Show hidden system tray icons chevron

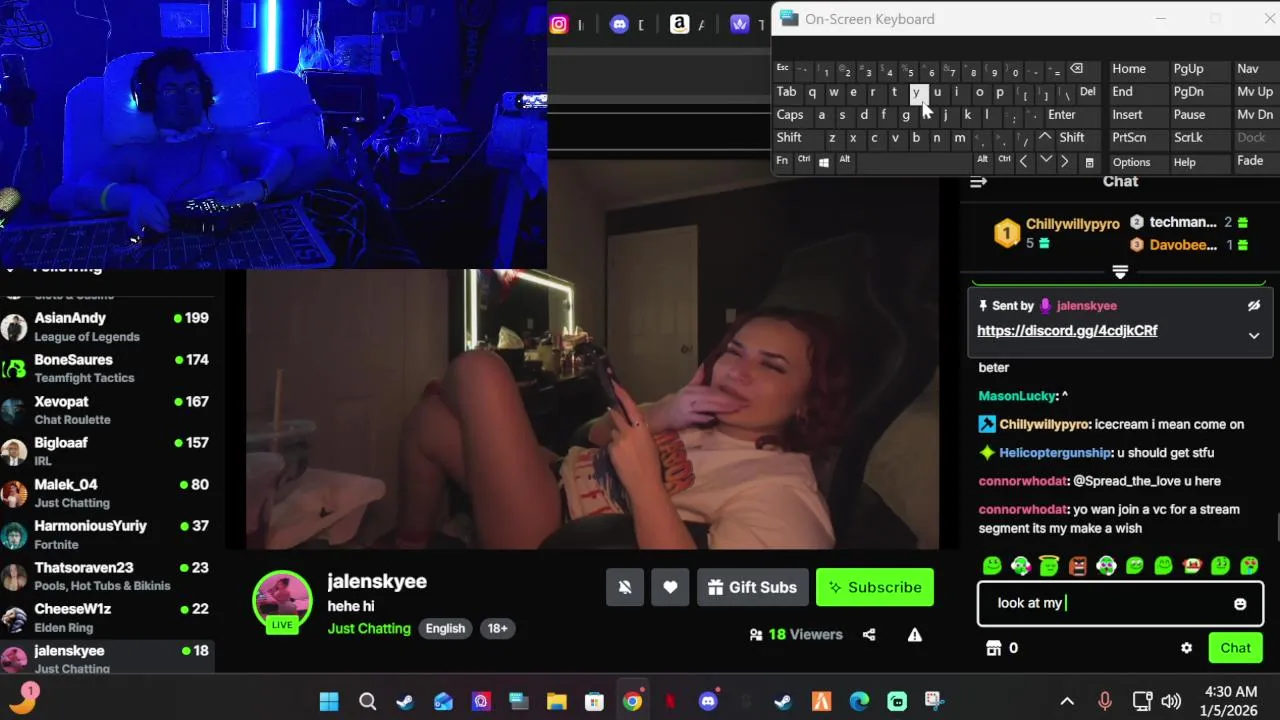1067,702
